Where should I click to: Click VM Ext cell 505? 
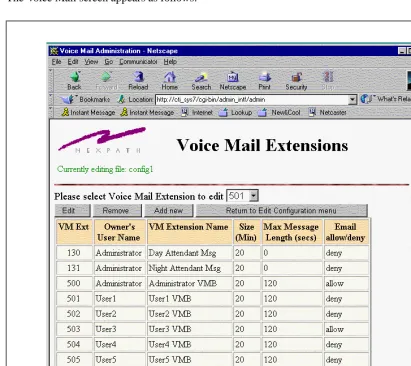[x=74, y=360]
